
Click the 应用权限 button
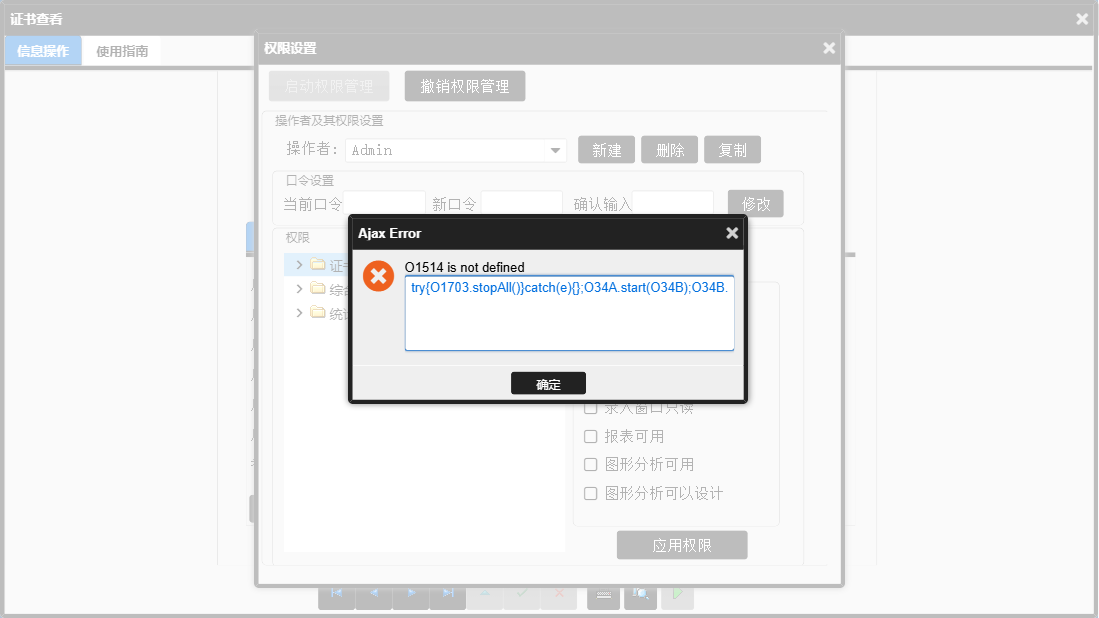click(x=682, y=545)
